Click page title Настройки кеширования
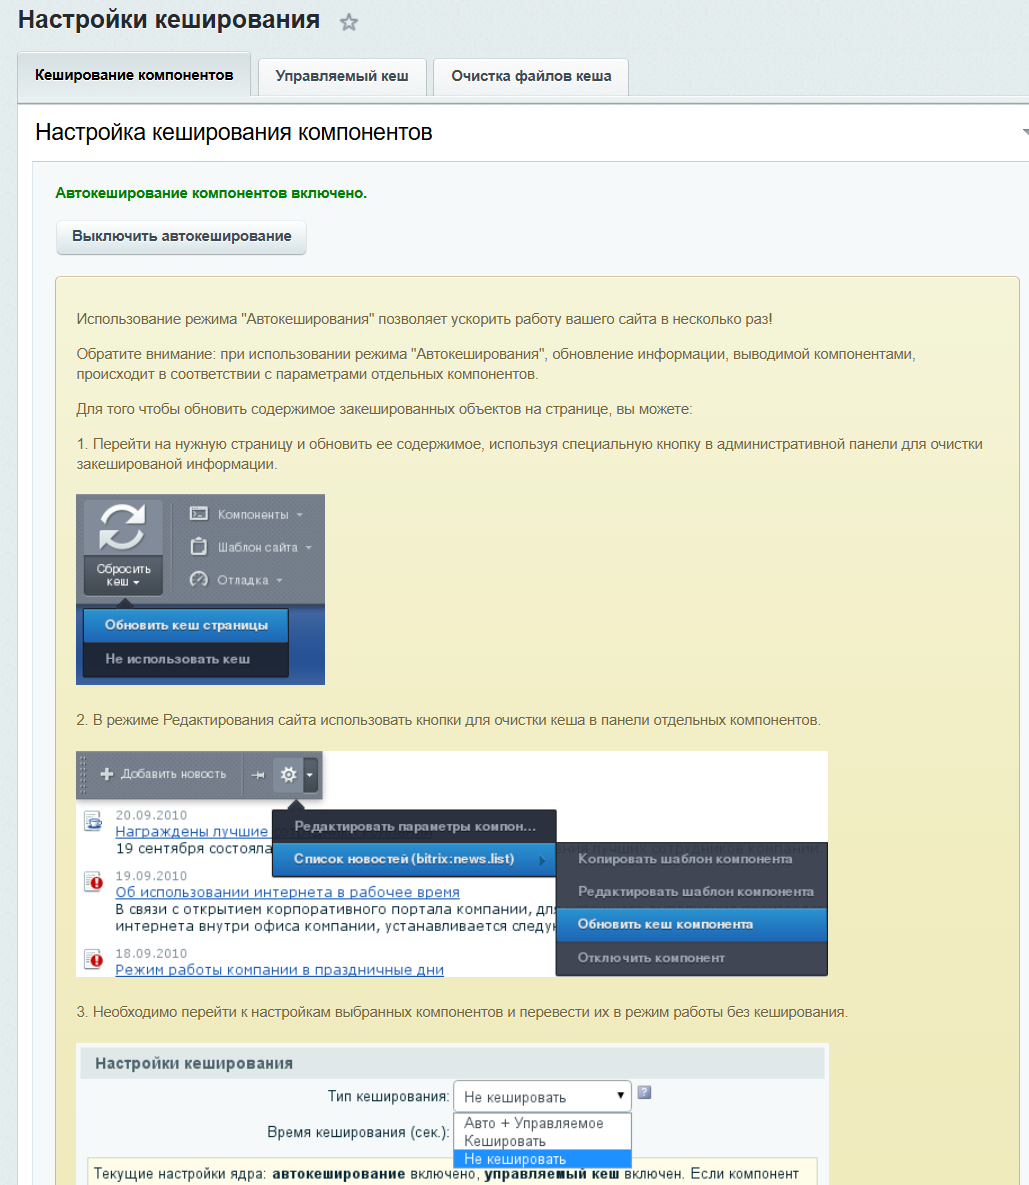The height and width of the screenshot is (1185, 1029). [169, 20]
